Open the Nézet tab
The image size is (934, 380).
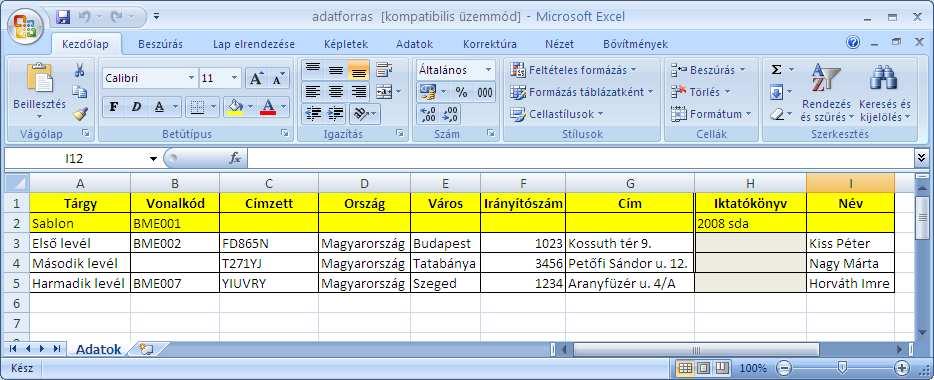(x=559, y=44)
